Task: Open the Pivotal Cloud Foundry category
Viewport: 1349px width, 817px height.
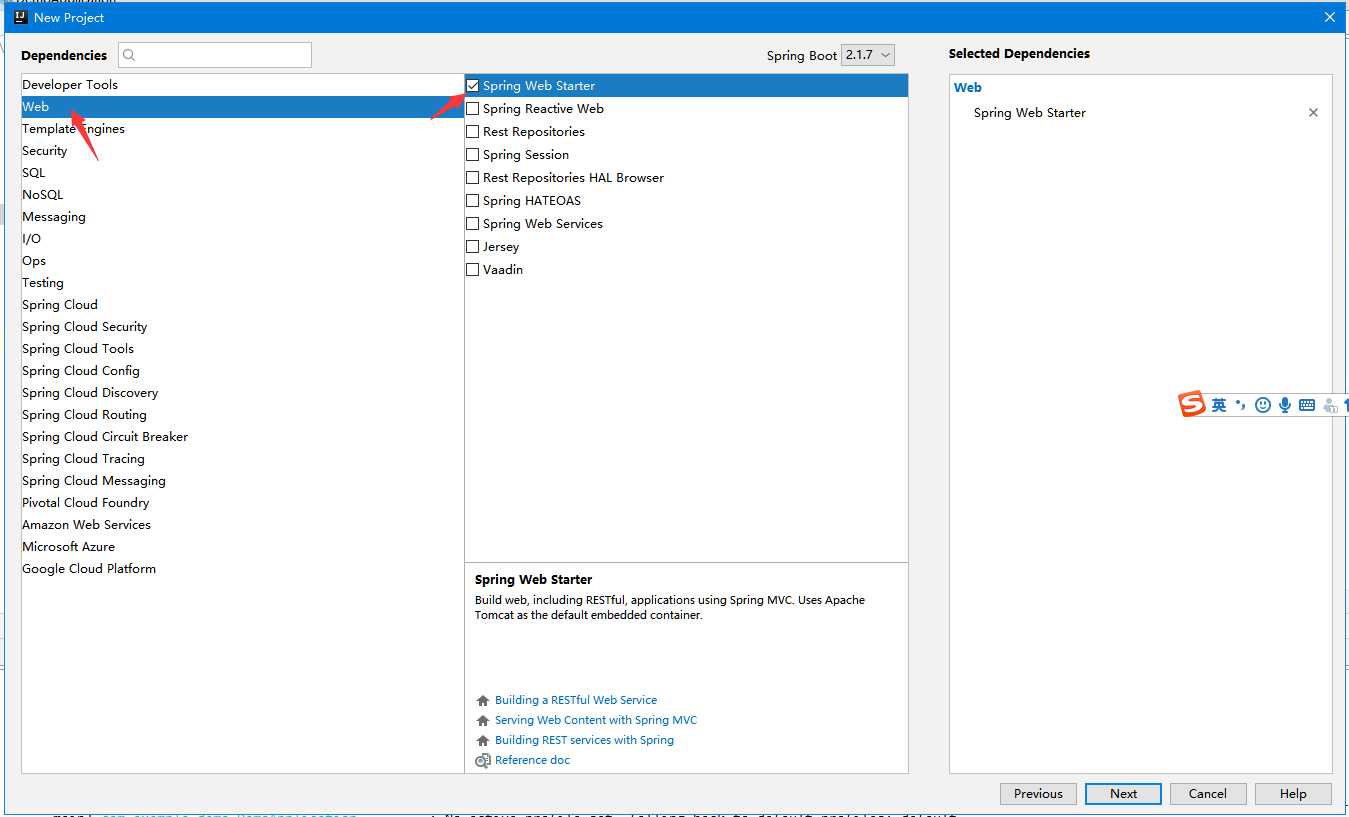Action: 243,503
